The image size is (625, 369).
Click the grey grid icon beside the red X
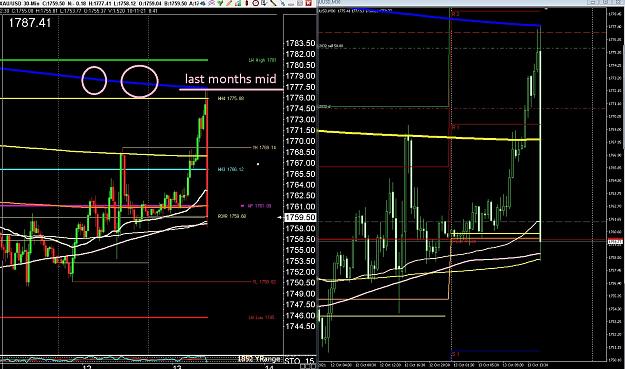[300, 3]
